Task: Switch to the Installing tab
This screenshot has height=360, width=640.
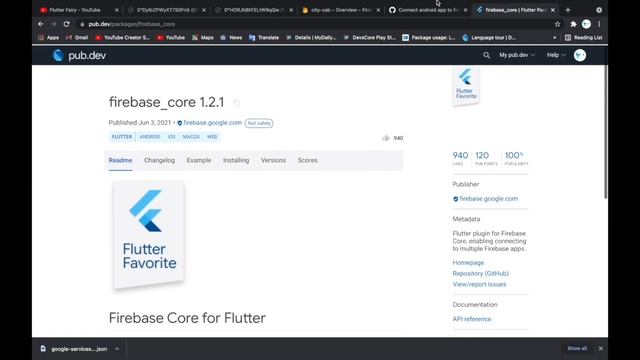Action: coord(236,160)
